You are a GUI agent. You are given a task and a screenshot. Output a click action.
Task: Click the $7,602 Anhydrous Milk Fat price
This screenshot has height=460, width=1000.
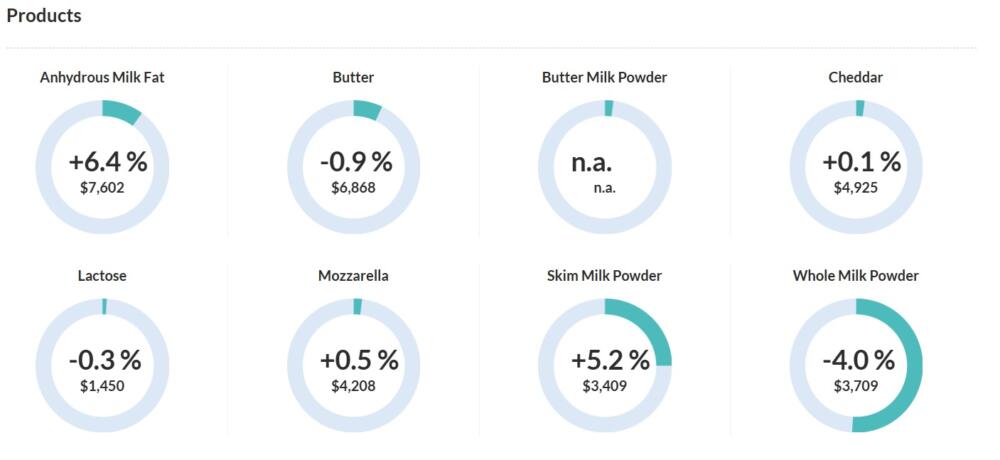tap(102, 187)
